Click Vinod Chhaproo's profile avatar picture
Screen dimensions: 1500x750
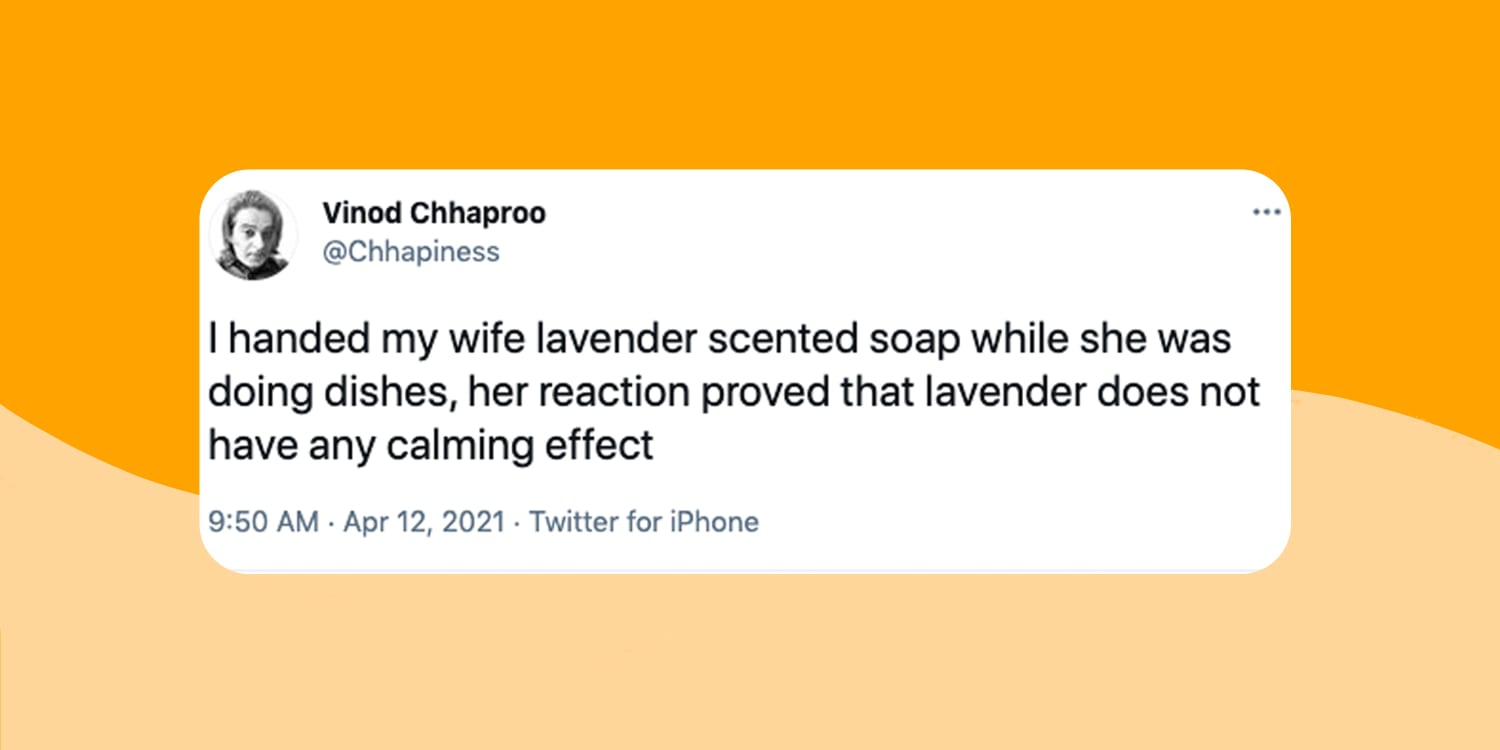pyautogui.click(x=252, y=234)
